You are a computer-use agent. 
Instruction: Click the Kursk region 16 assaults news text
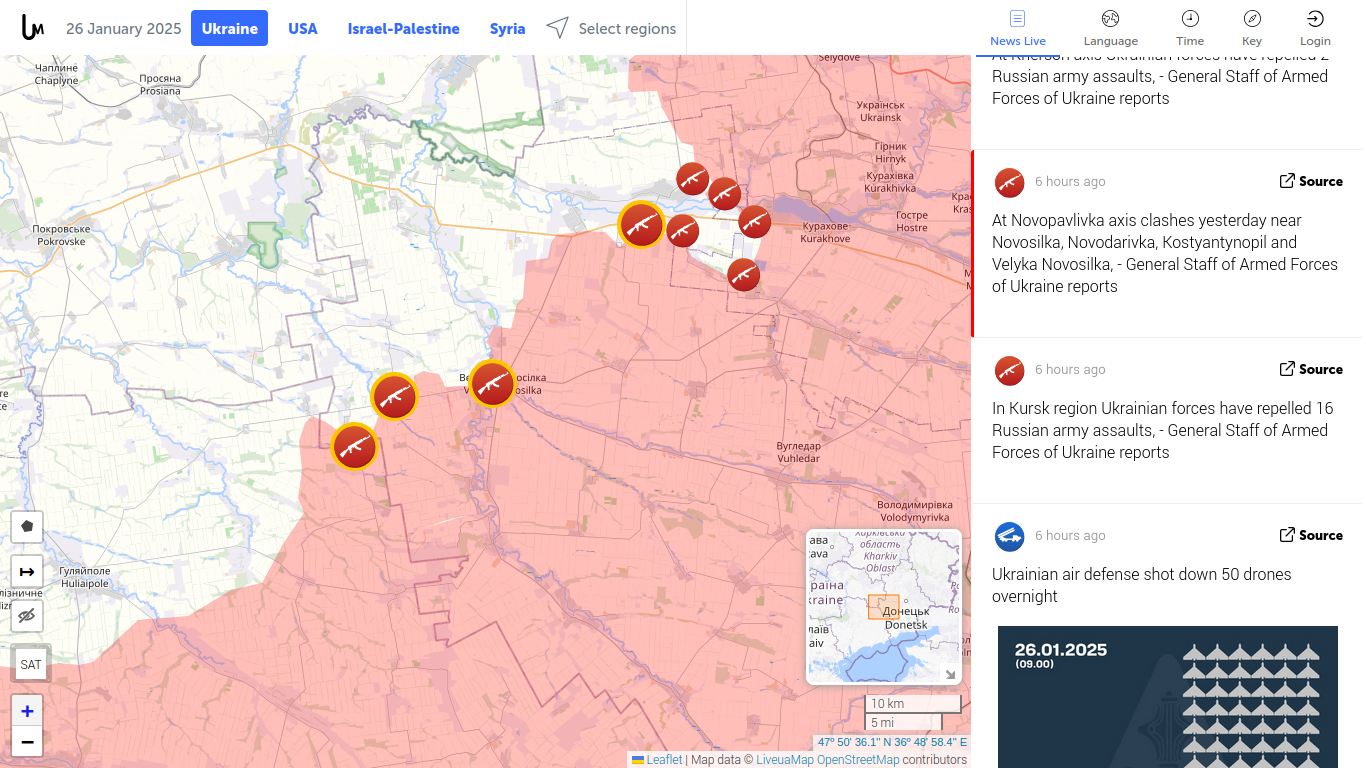[x=1163, y=430]
